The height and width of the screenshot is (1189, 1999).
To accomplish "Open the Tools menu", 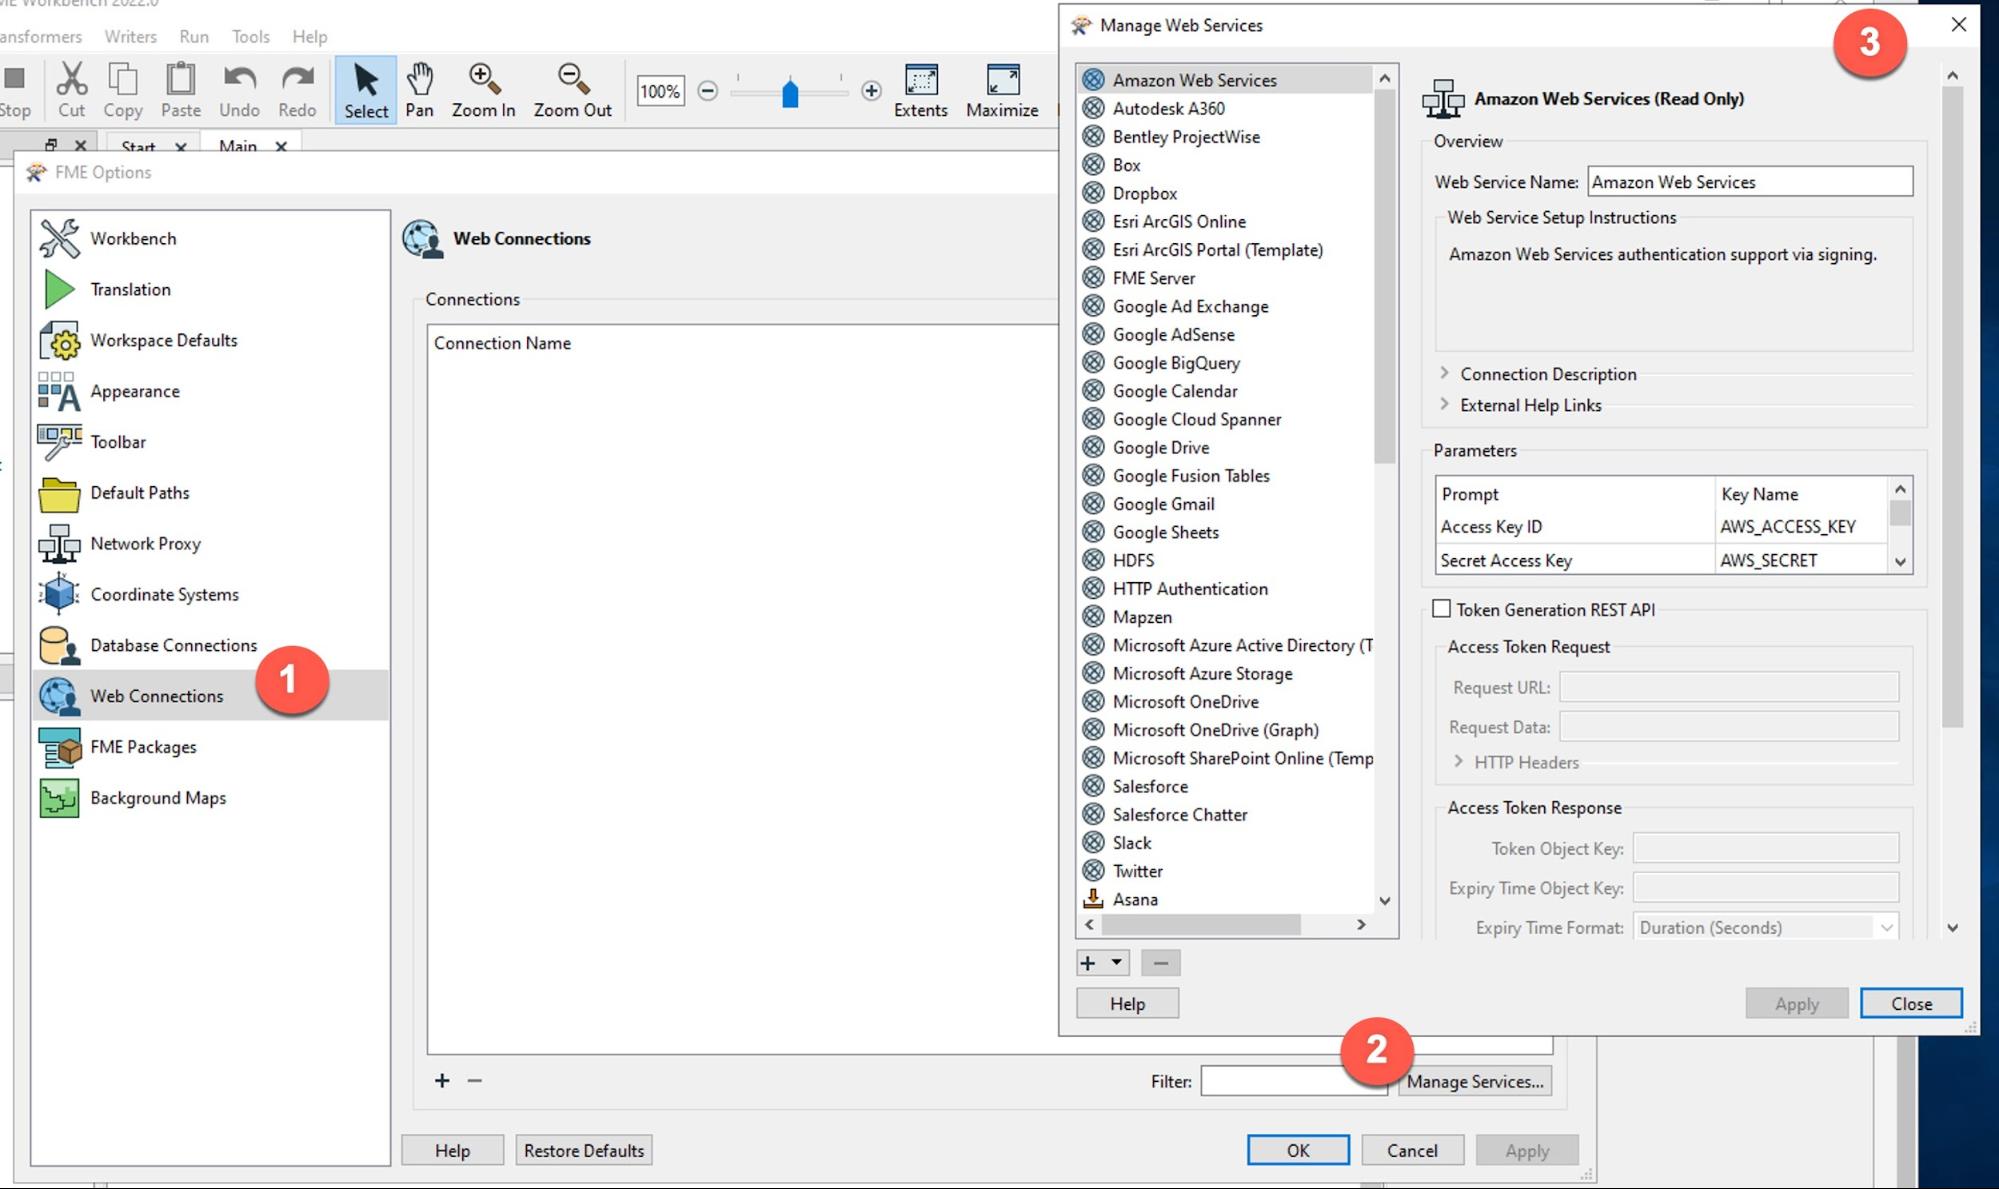I will point(249,36).
